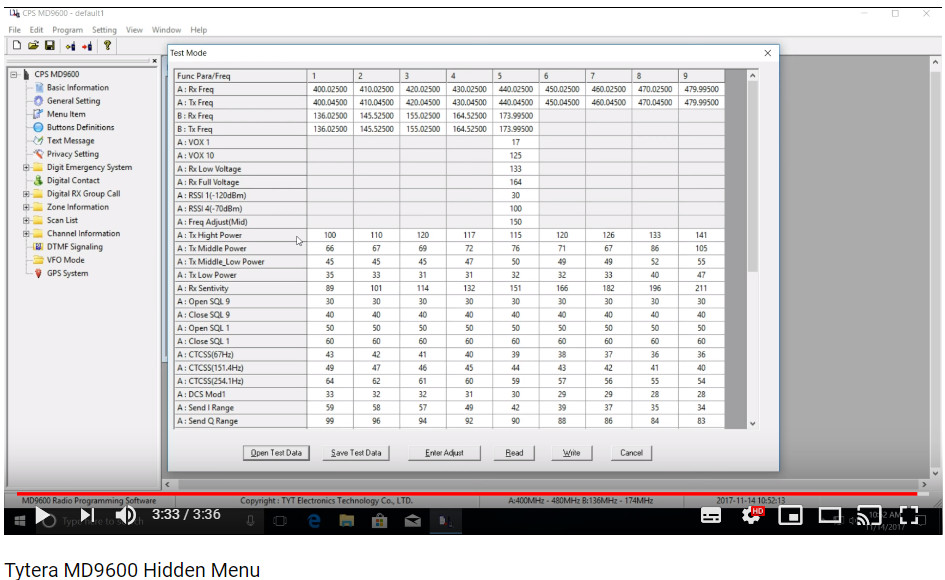Click the Open Test Data button
Screen dimensions: 945x580
tap(276, 453)
